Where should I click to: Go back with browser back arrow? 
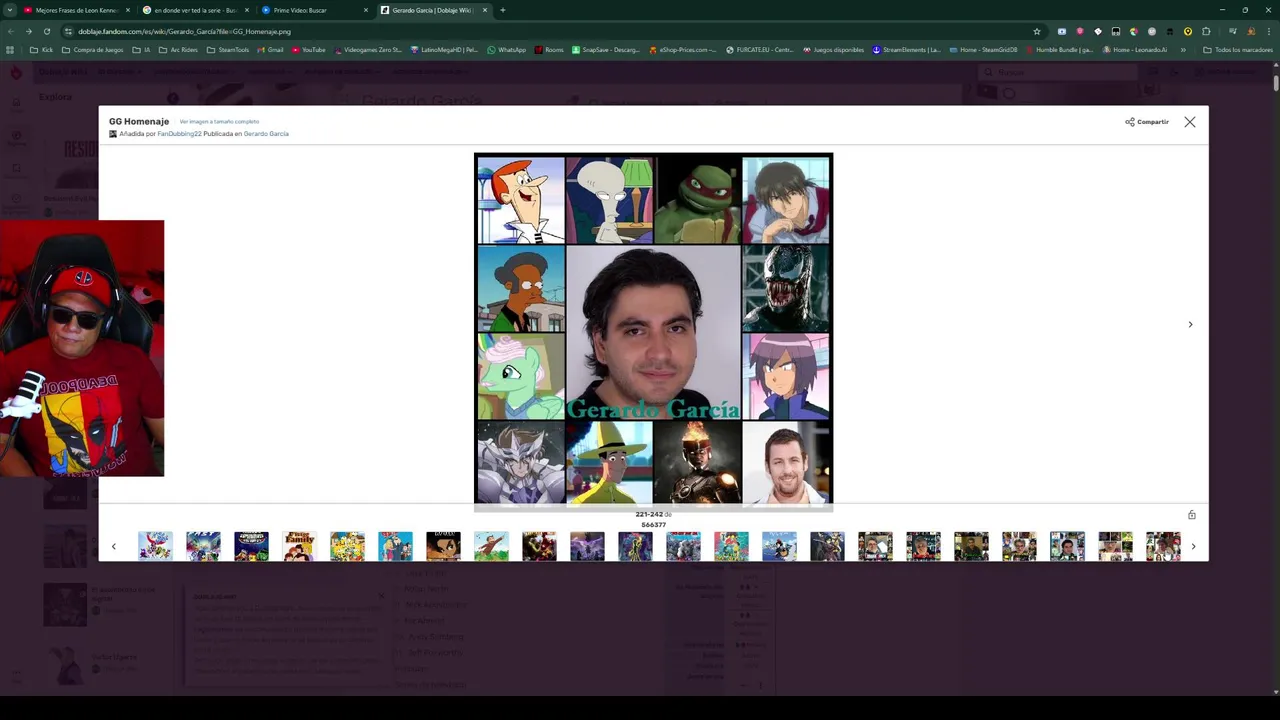point(10,31)
